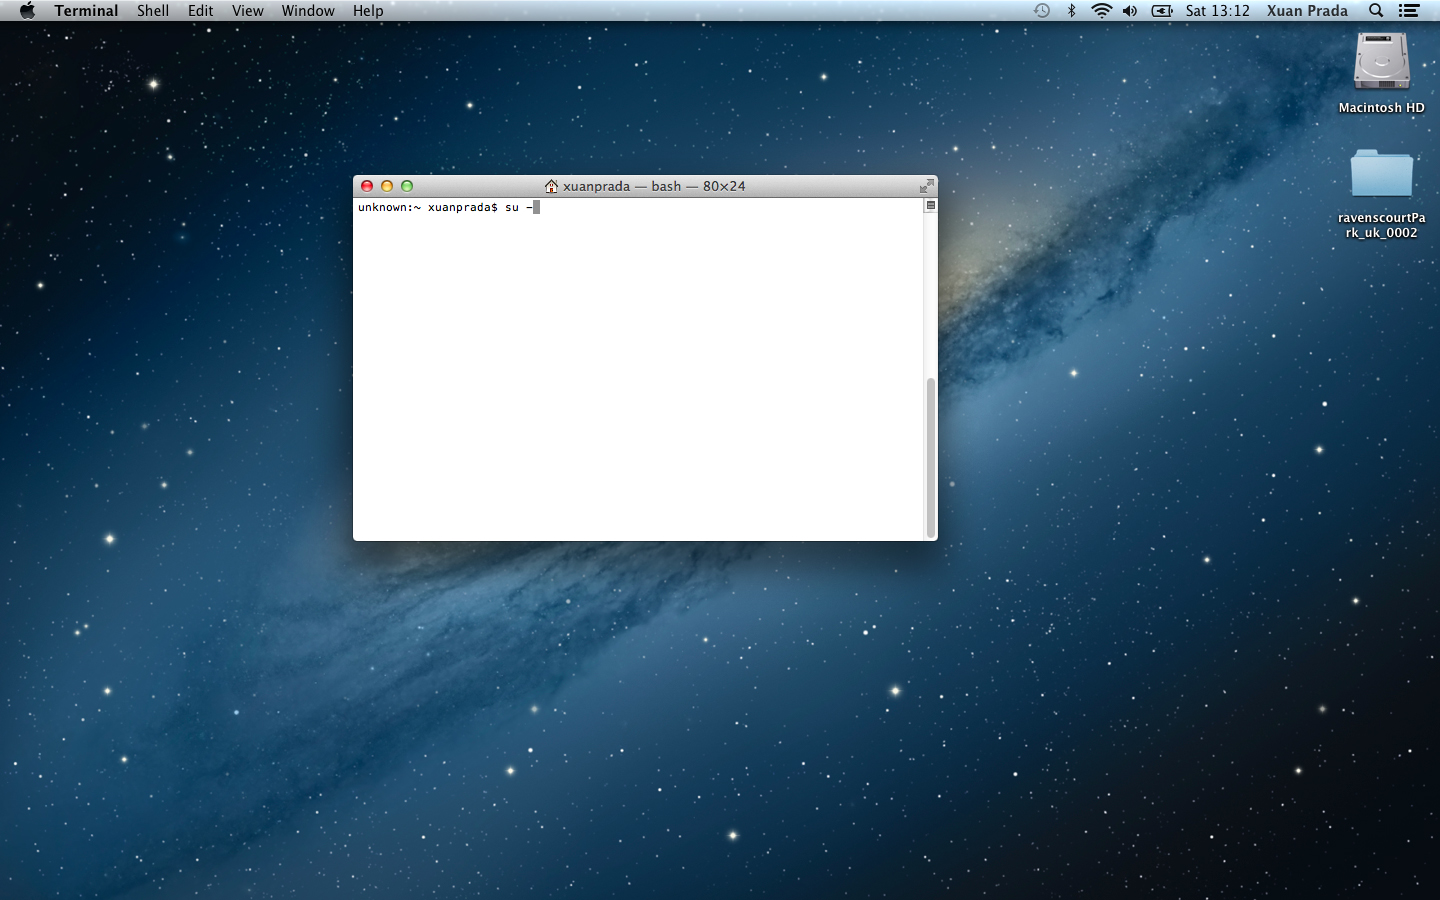Select the Macintosh HD drive icon
This screenshot has width=1440, height=900.
click(x=1381, y=62)
